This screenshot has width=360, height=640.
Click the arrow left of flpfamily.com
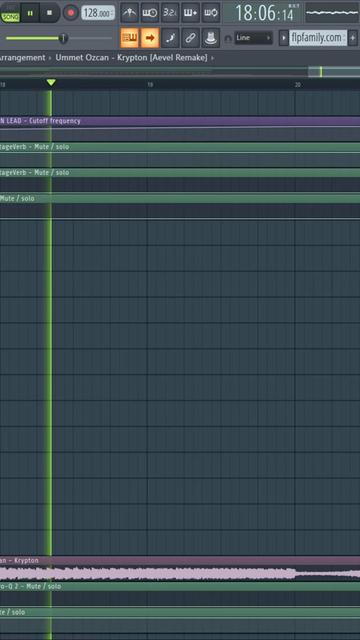(x=283, y=38)
